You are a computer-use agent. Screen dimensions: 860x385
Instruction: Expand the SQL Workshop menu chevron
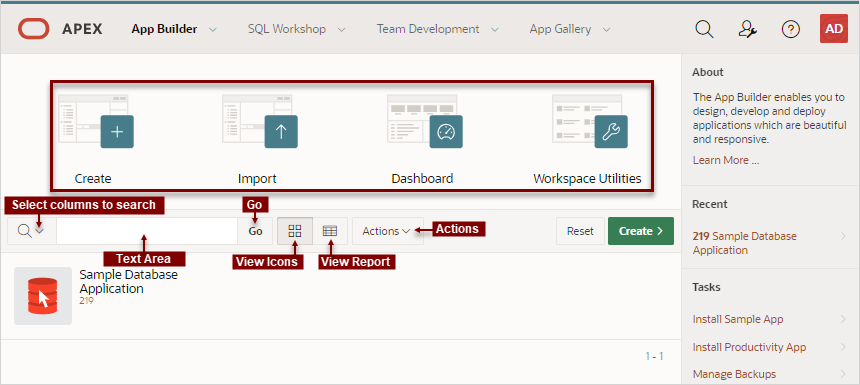pyautogui.click(x=342, y=30)
